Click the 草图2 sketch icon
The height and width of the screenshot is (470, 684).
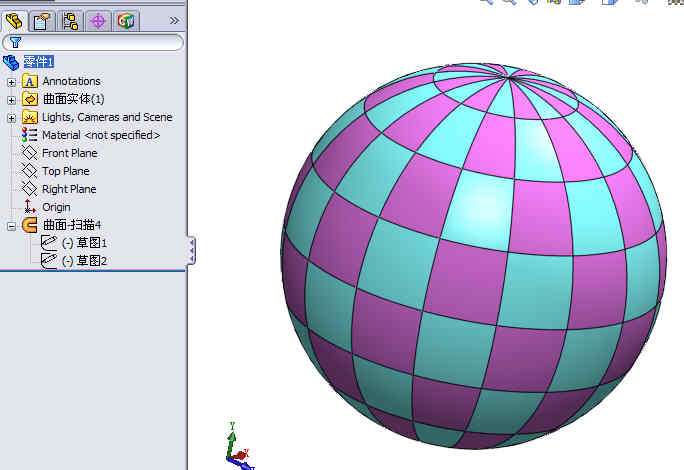click(x=49, y=261)
